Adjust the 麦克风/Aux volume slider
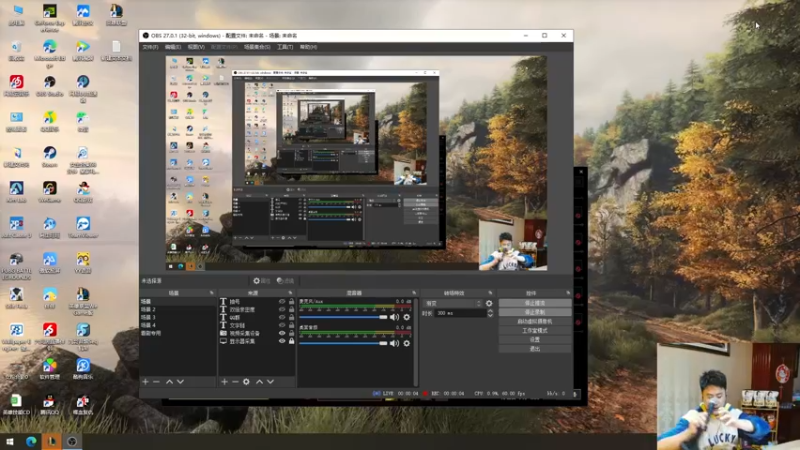 (343, 317)
